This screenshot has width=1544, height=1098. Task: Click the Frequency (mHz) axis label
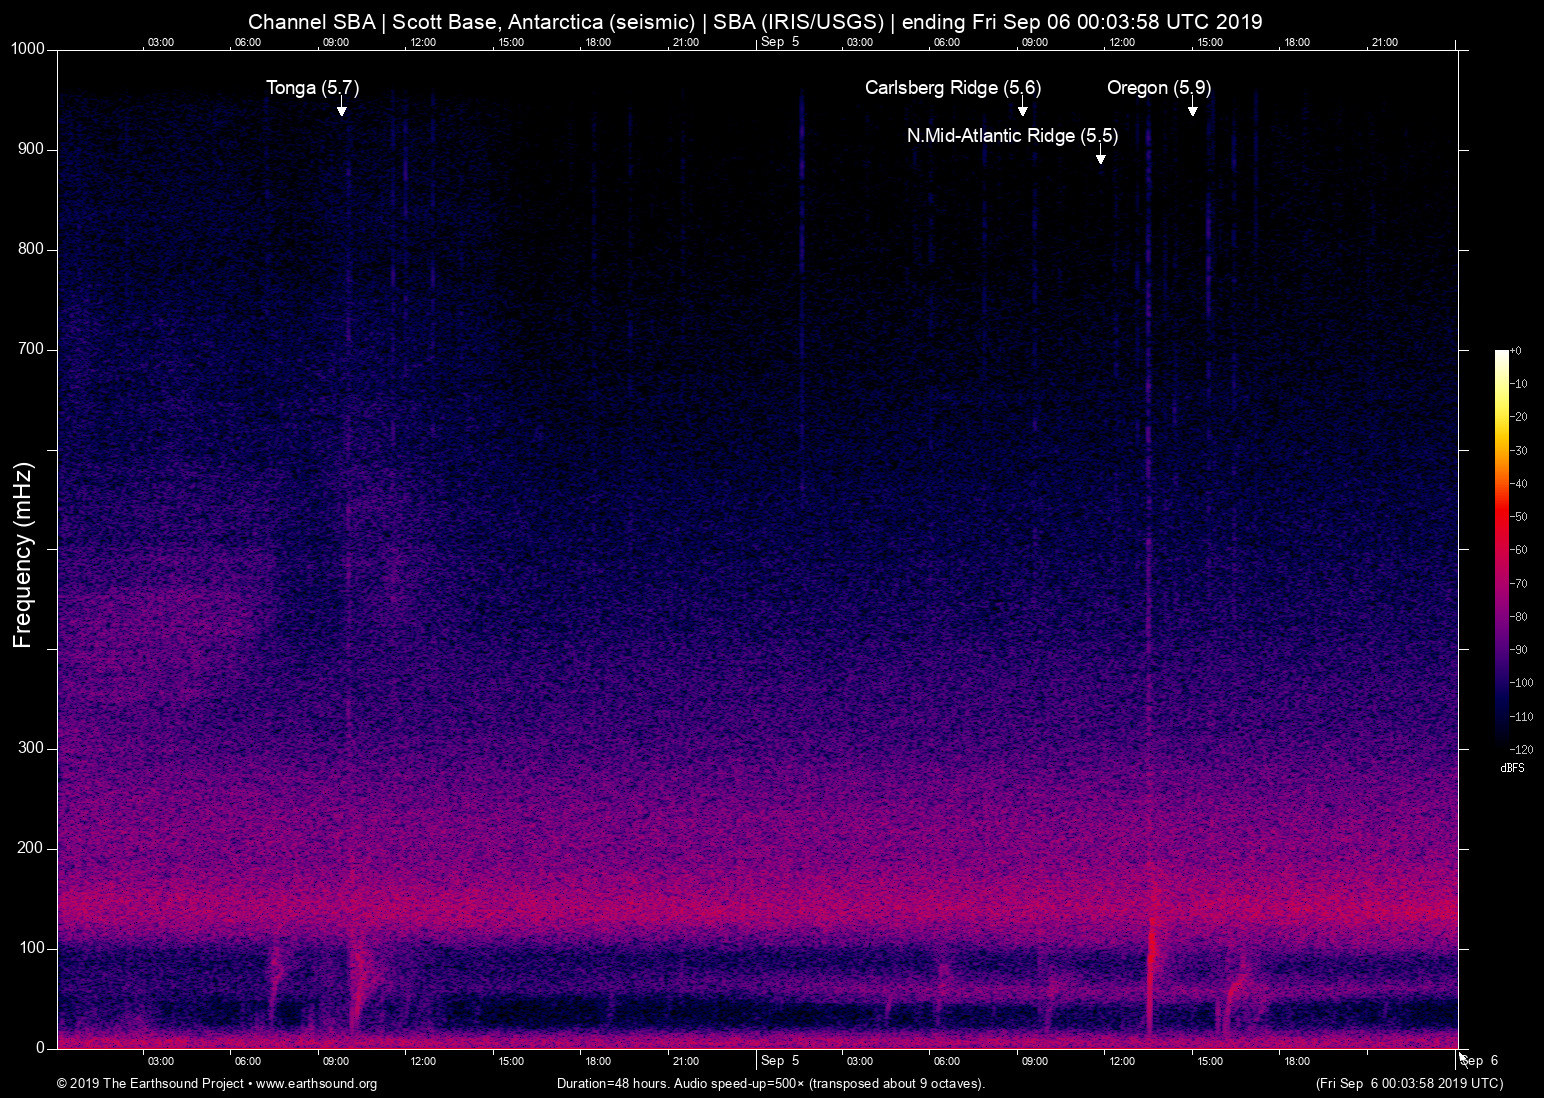[x=23, y=555]
